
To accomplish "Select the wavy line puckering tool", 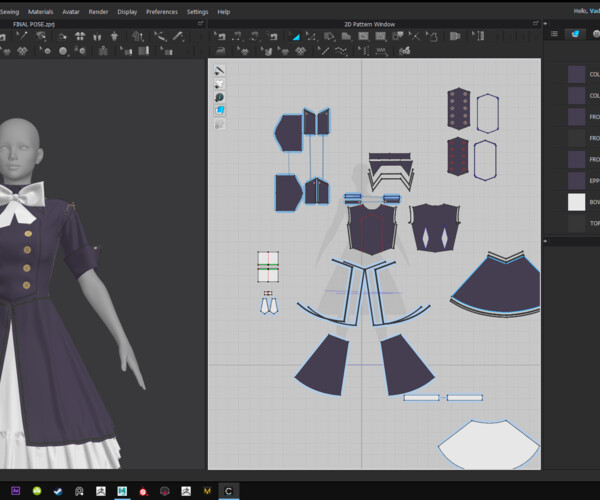I will click(341, 50).
